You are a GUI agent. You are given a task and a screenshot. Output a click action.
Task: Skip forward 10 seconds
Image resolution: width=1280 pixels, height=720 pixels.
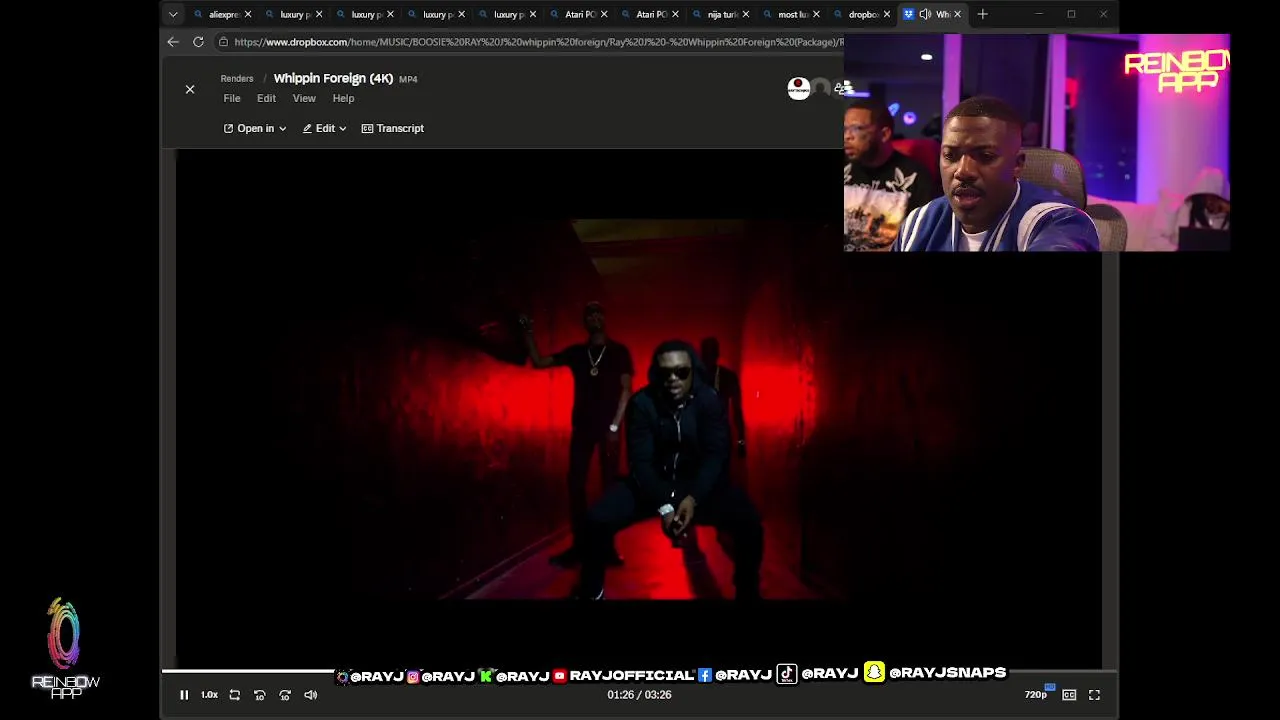[x=285, y=695]
